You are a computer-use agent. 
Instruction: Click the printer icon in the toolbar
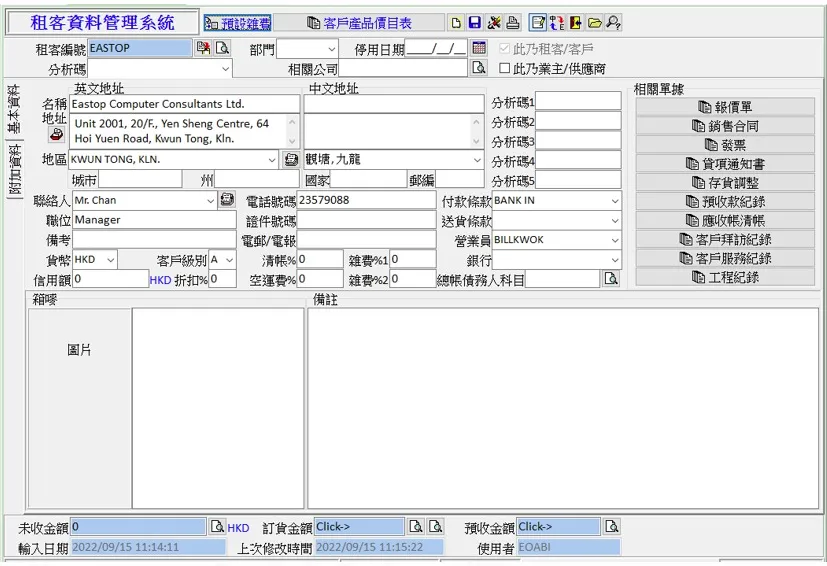512,23
